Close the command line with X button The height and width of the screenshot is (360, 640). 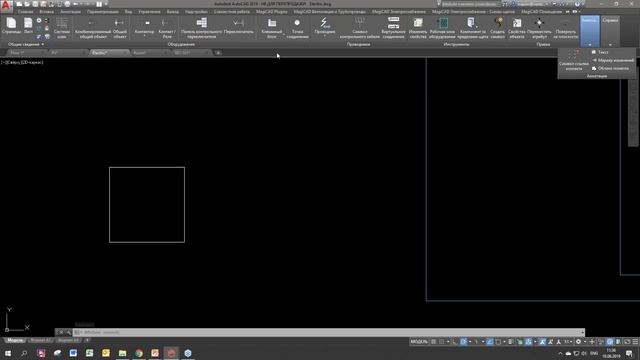click(x=61, y=332)
